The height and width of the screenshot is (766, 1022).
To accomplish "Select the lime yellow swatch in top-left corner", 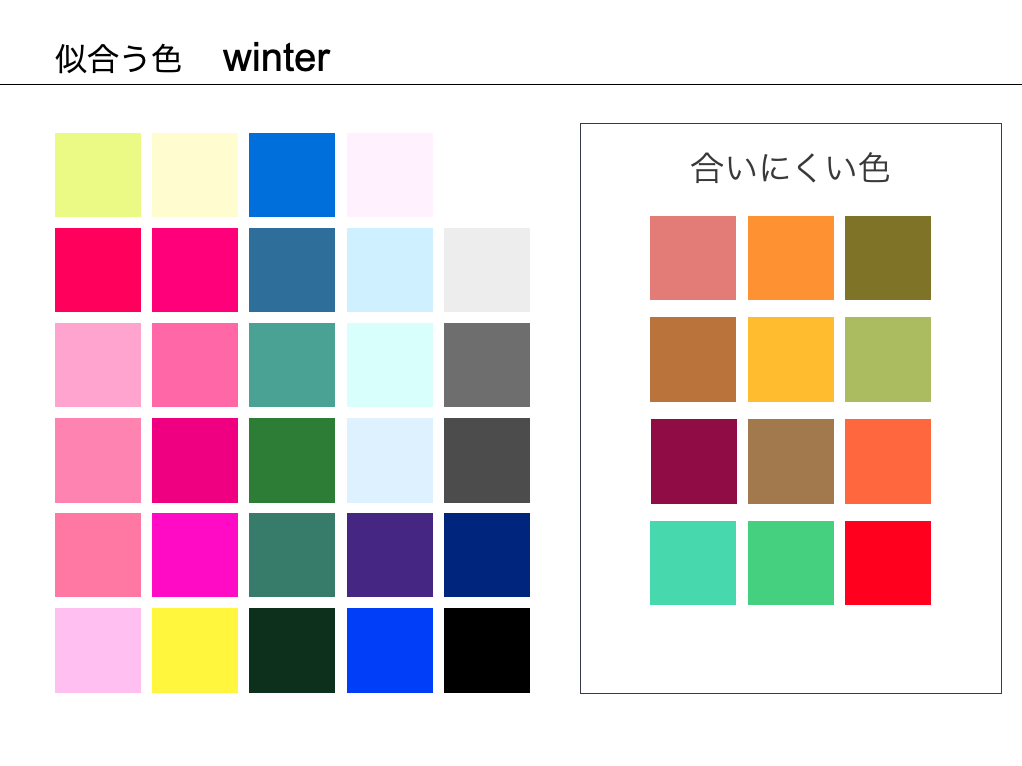I will [98, 175].
